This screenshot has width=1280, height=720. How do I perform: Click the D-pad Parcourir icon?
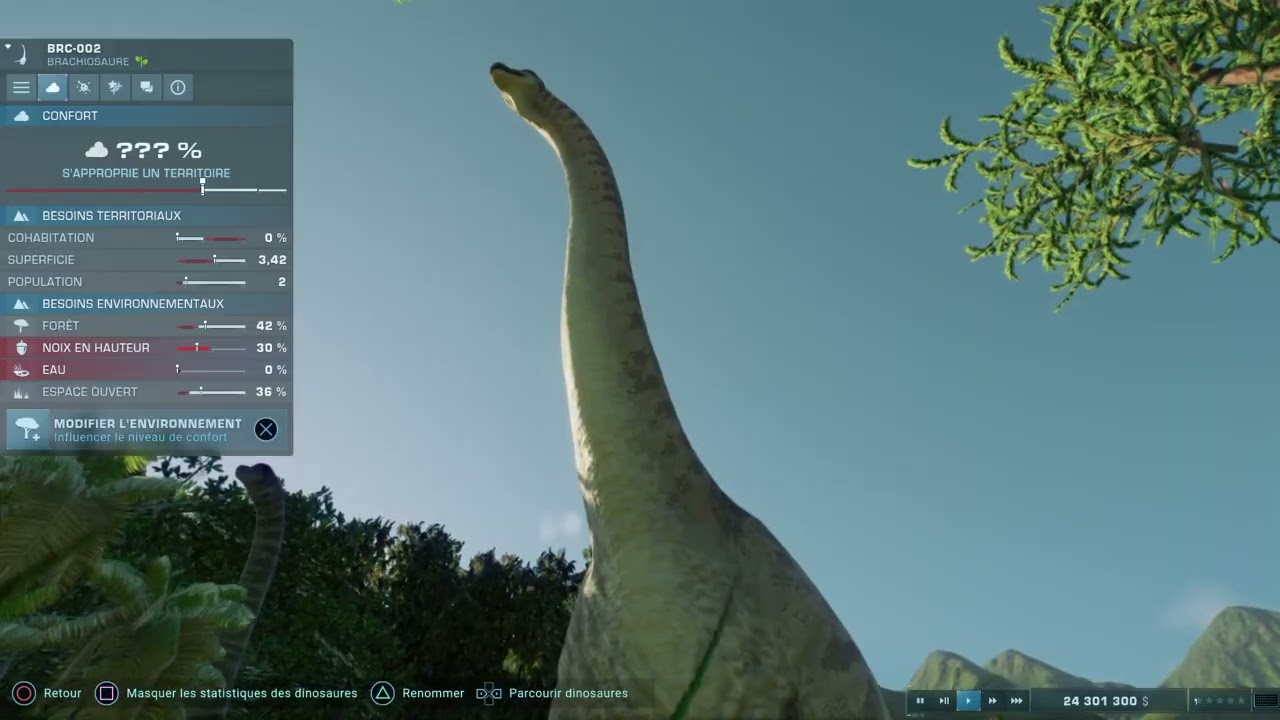pos(488,693)
